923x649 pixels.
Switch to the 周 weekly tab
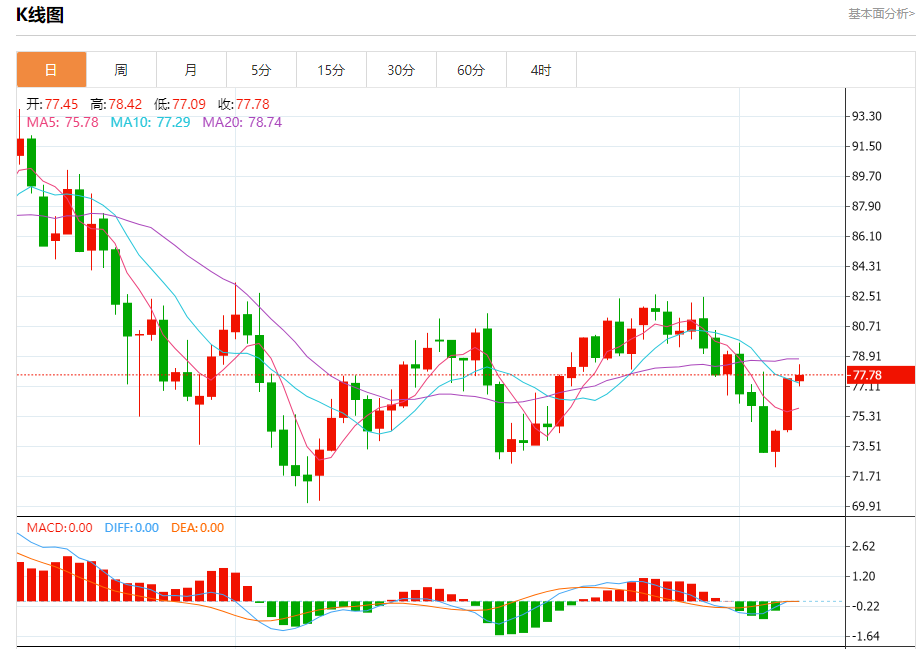pos(121,70)
